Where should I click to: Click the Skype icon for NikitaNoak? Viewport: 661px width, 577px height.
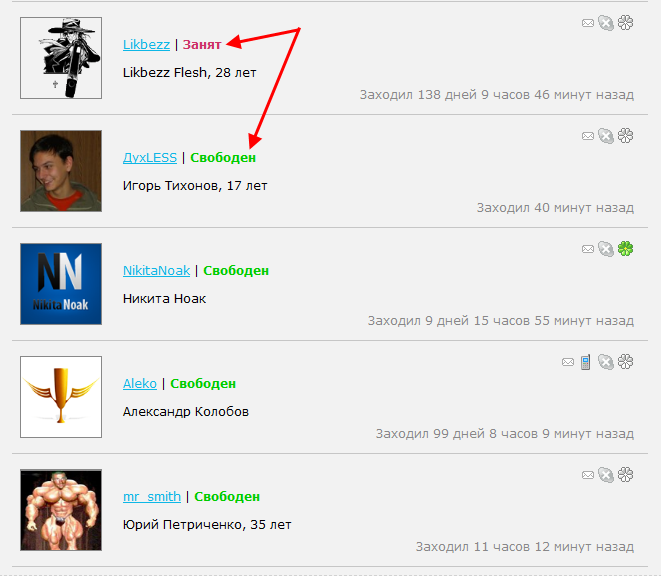[606, 249]
